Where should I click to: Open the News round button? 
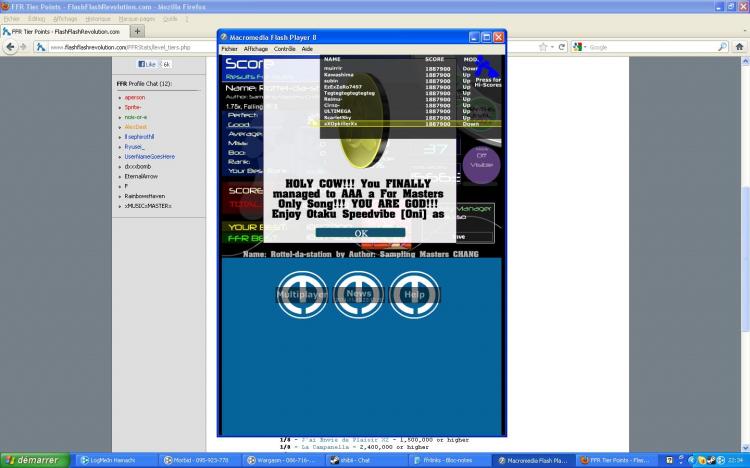[359, 295]
